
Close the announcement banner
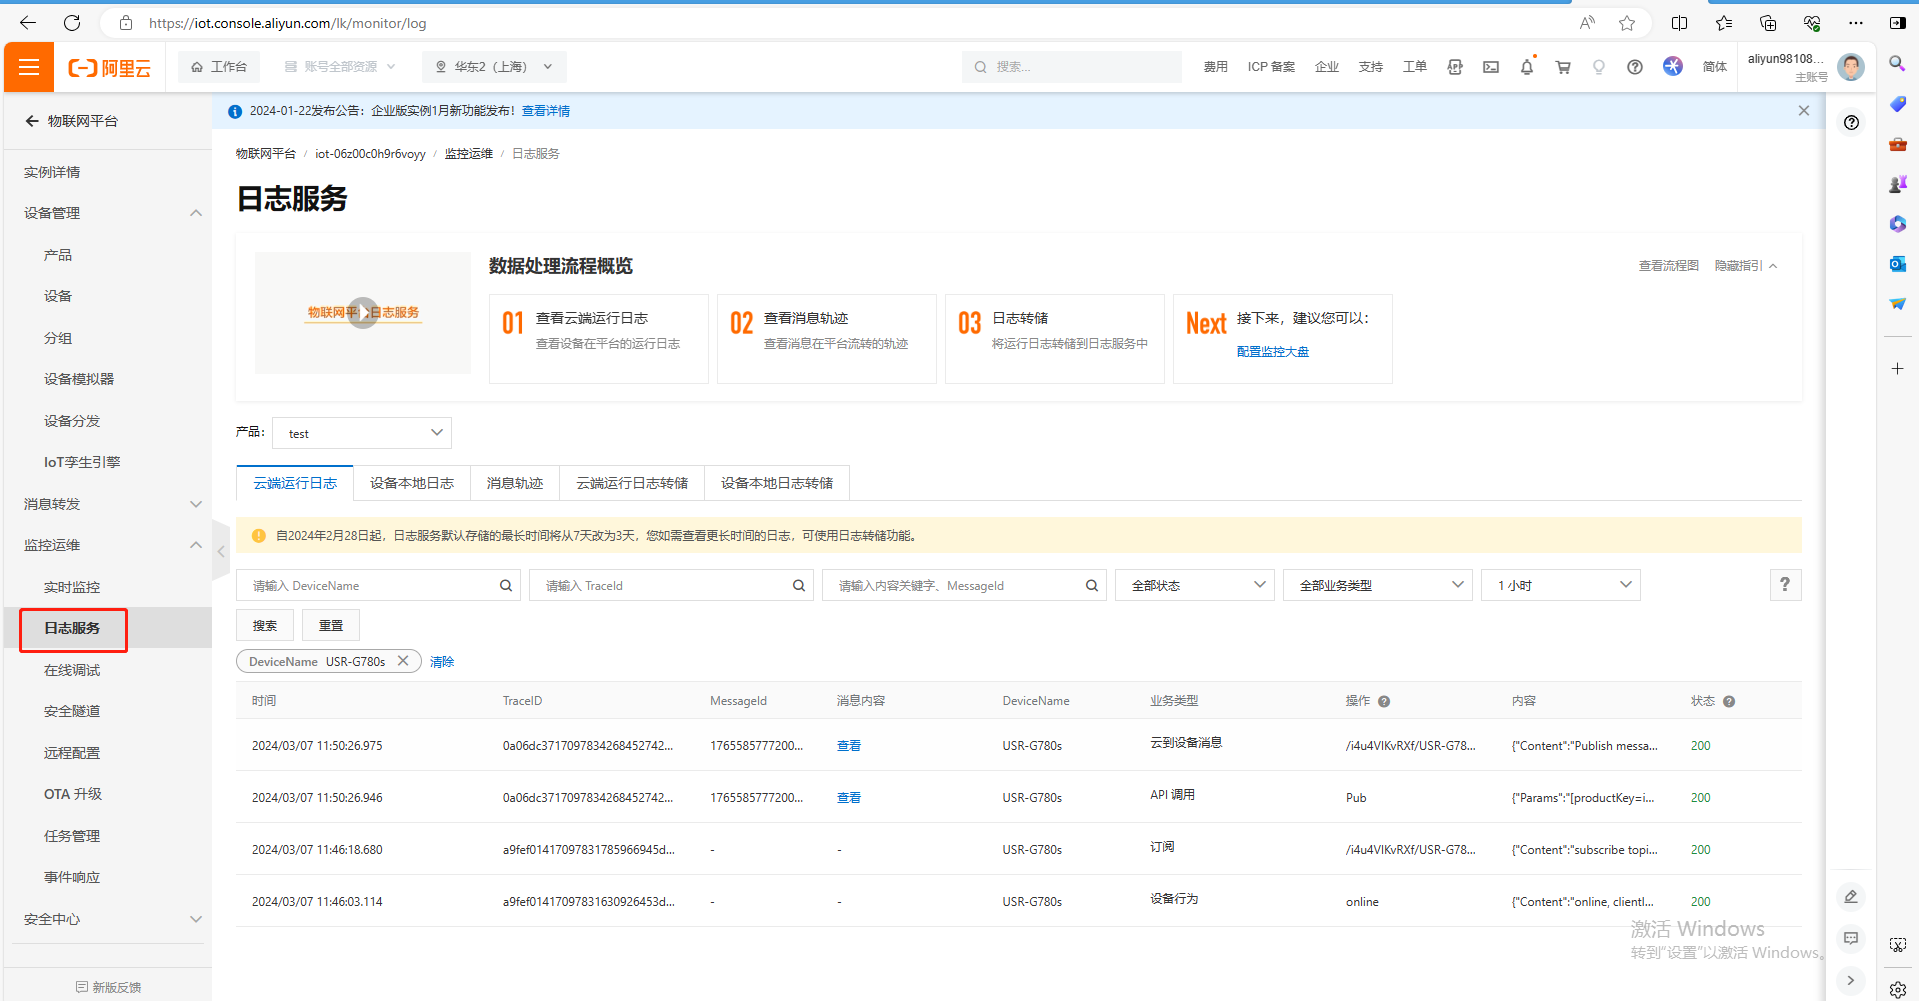pyautogui.click(x=1803, y=111)
